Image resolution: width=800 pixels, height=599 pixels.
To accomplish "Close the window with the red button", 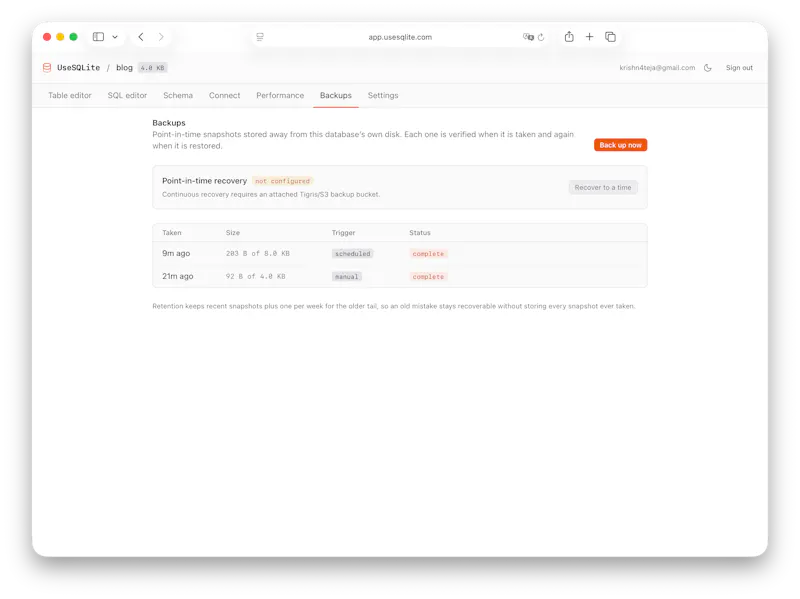I will point(47,37).
